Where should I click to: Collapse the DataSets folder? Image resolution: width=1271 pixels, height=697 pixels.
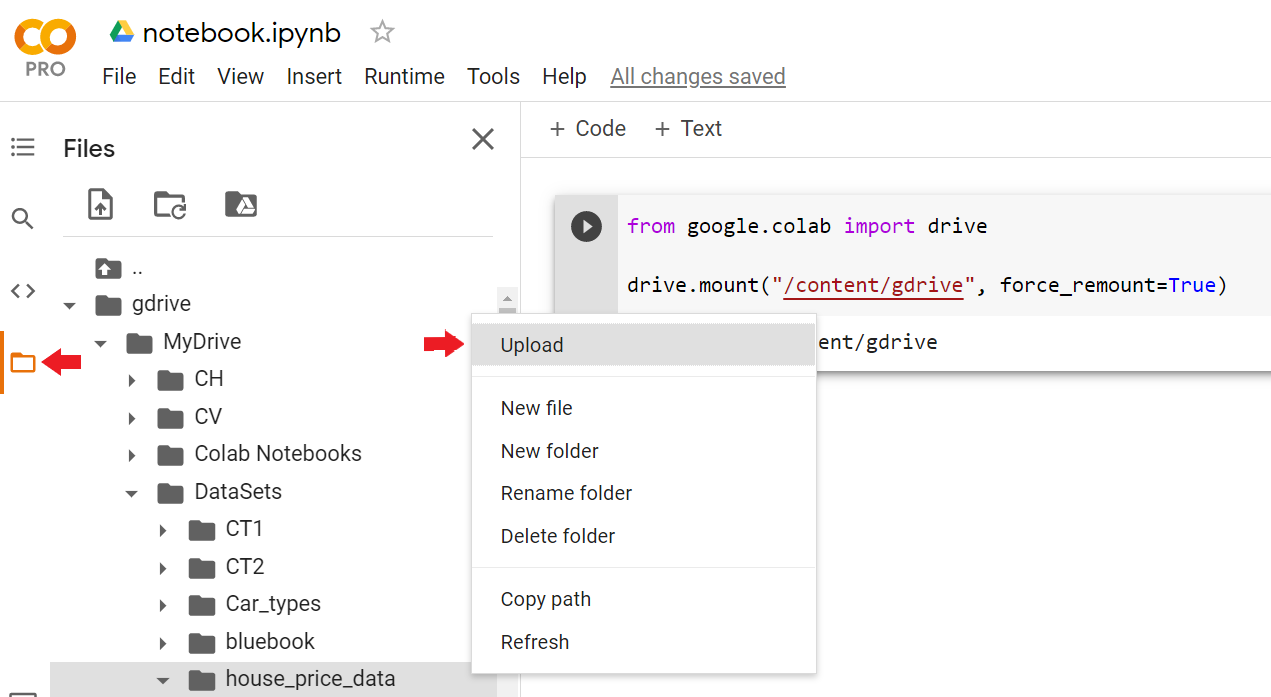pos(131,491)
